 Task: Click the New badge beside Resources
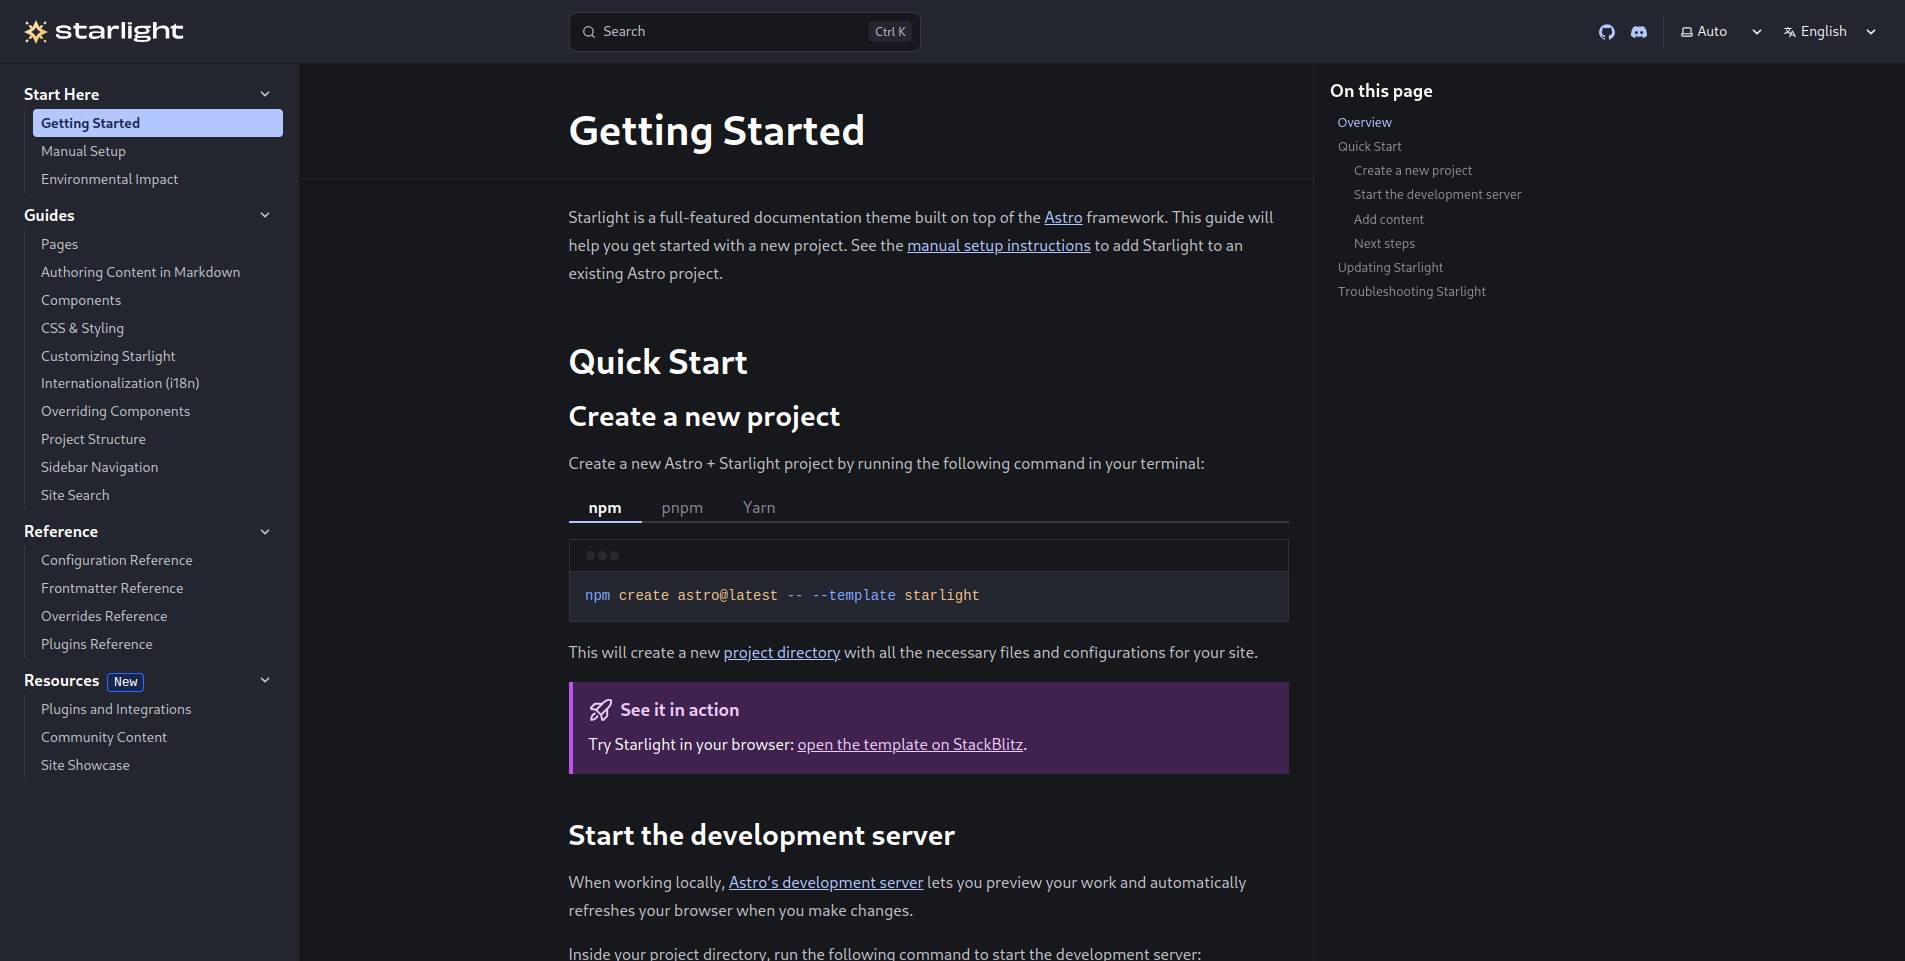coord(125,681)
